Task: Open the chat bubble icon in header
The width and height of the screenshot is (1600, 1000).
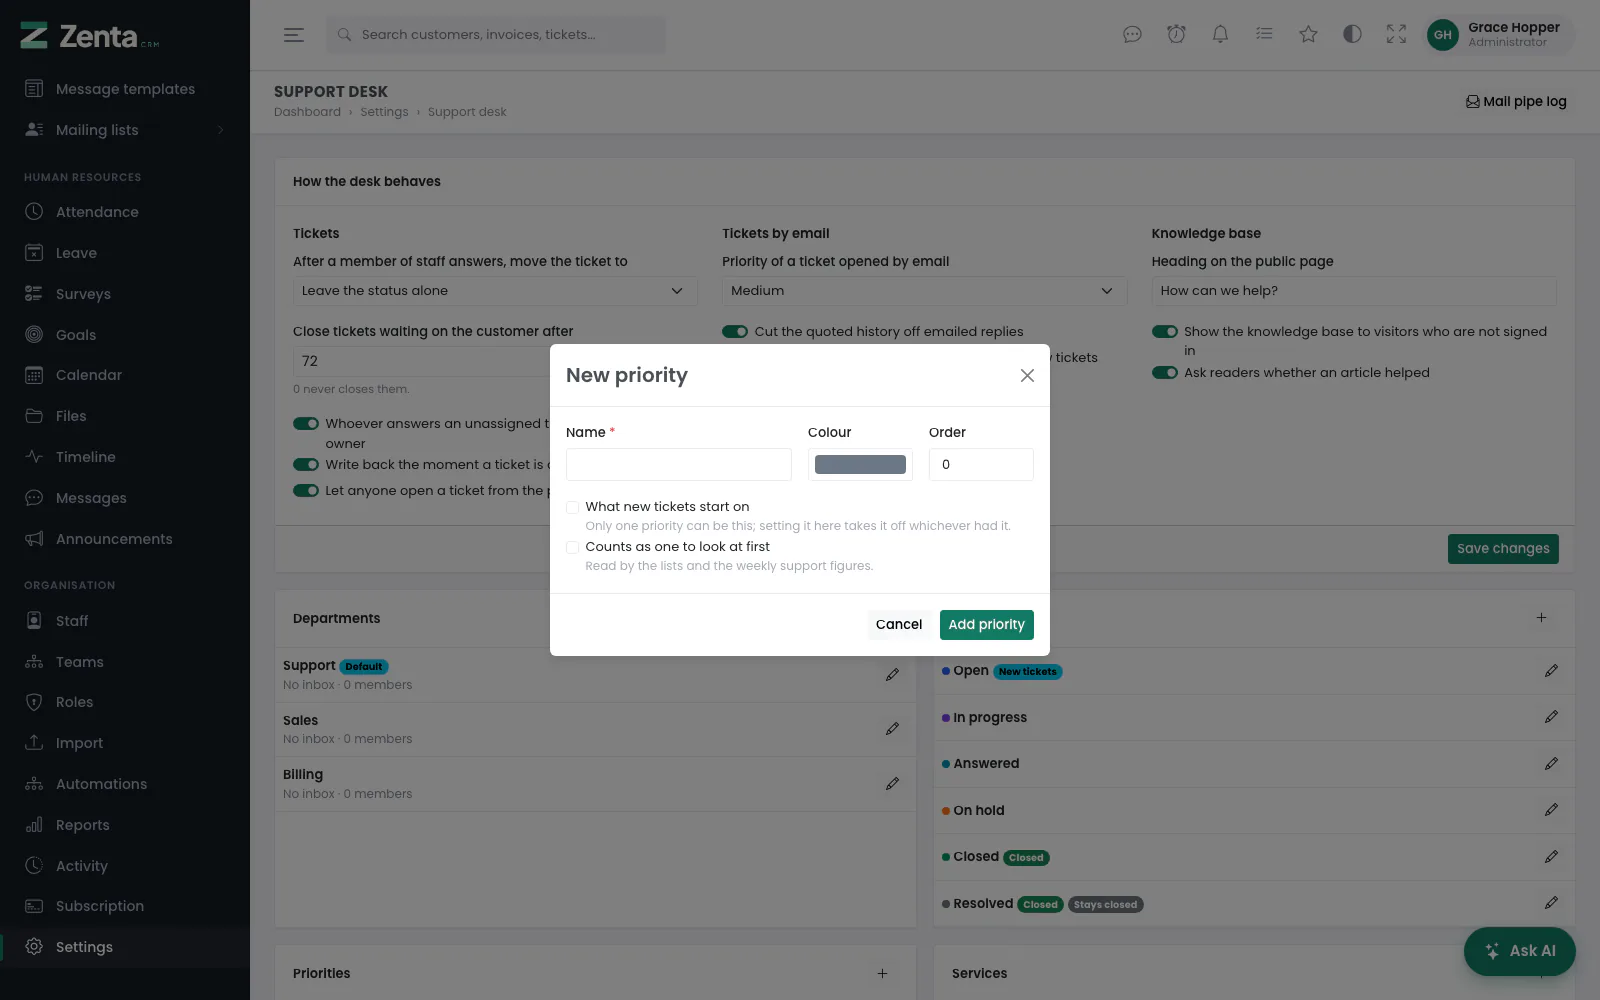Action: coord(1132,34)
